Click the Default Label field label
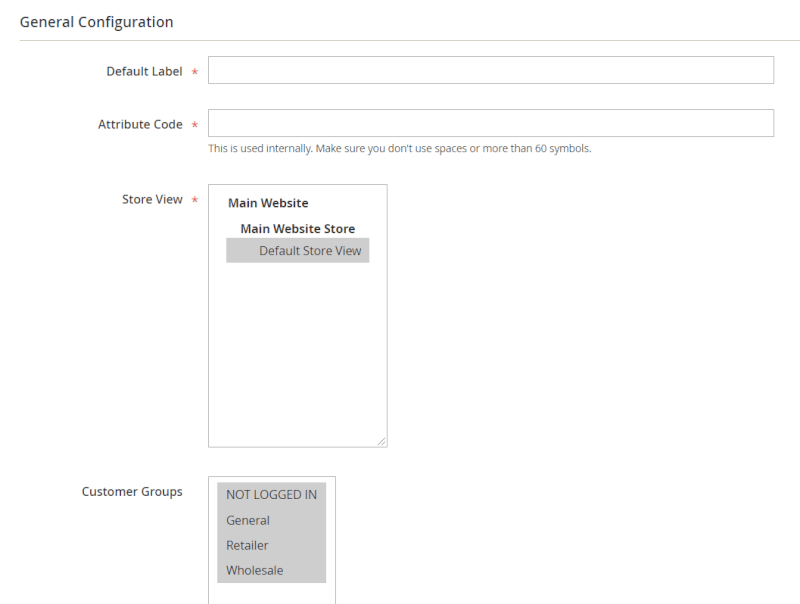The height and width of the screenshot is (604, 800). [144, 72]
